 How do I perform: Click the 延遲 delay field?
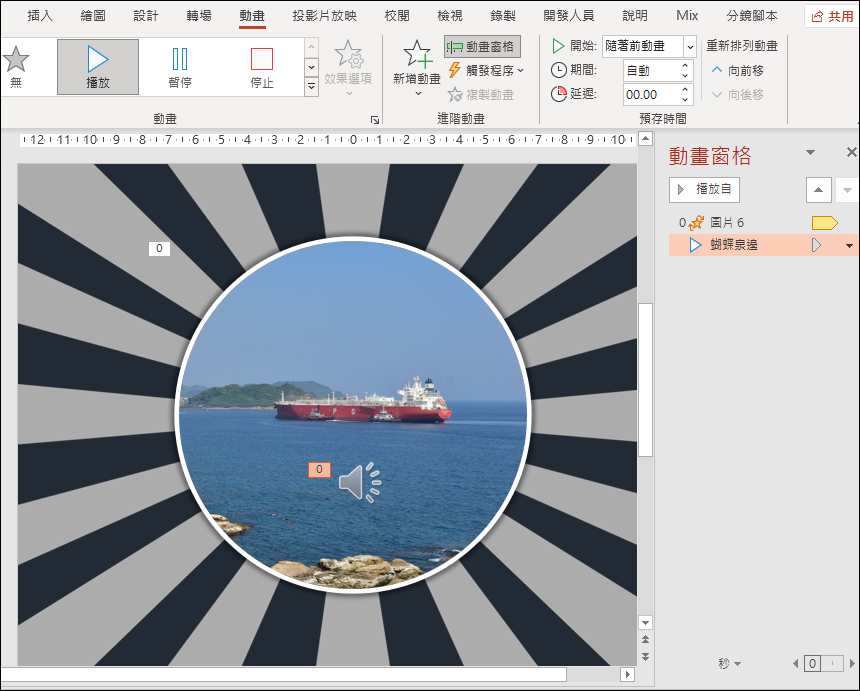tap(652, 94)
